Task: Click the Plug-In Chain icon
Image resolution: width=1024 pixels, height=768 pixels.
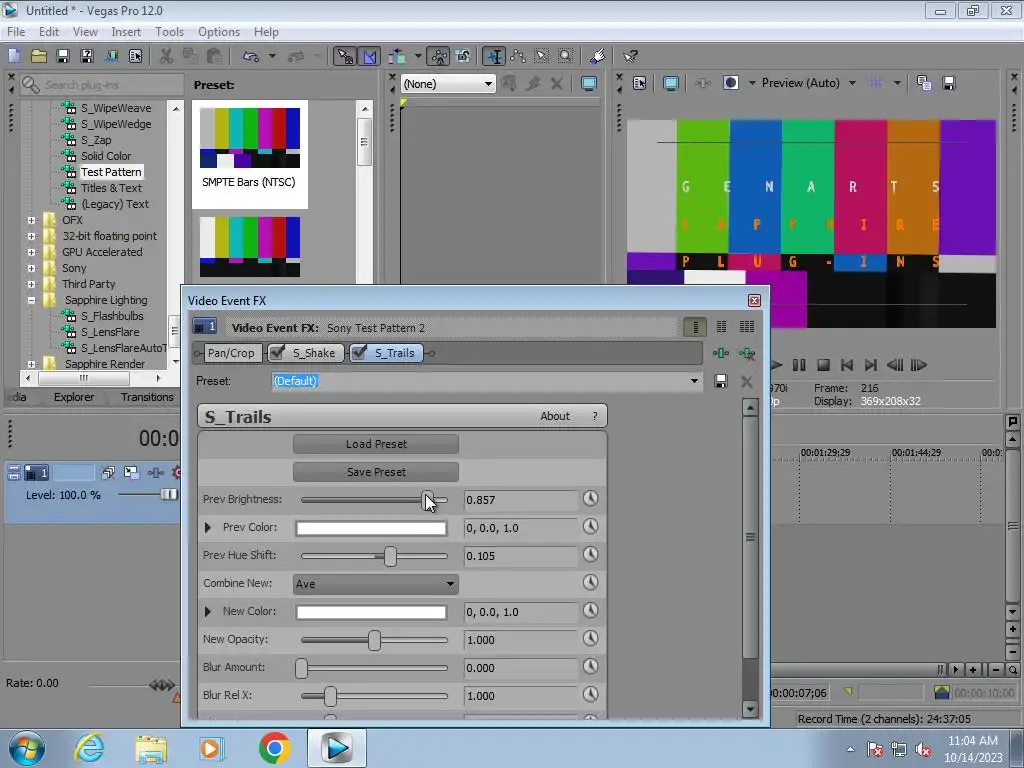Action: point(720,353)
